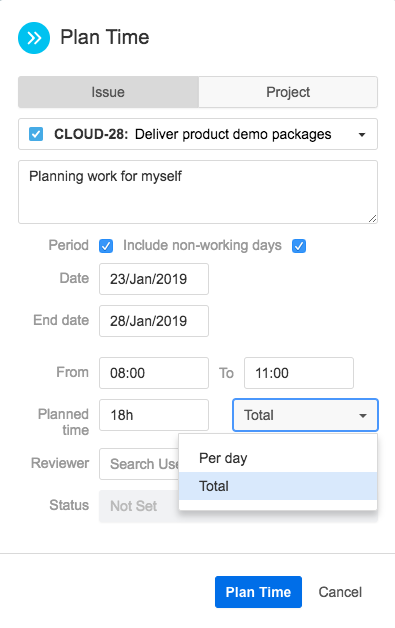Screen dimensions: 395x628
Task: Click the Date field showing 23/Jan/2019
Action: coord(154,279)
